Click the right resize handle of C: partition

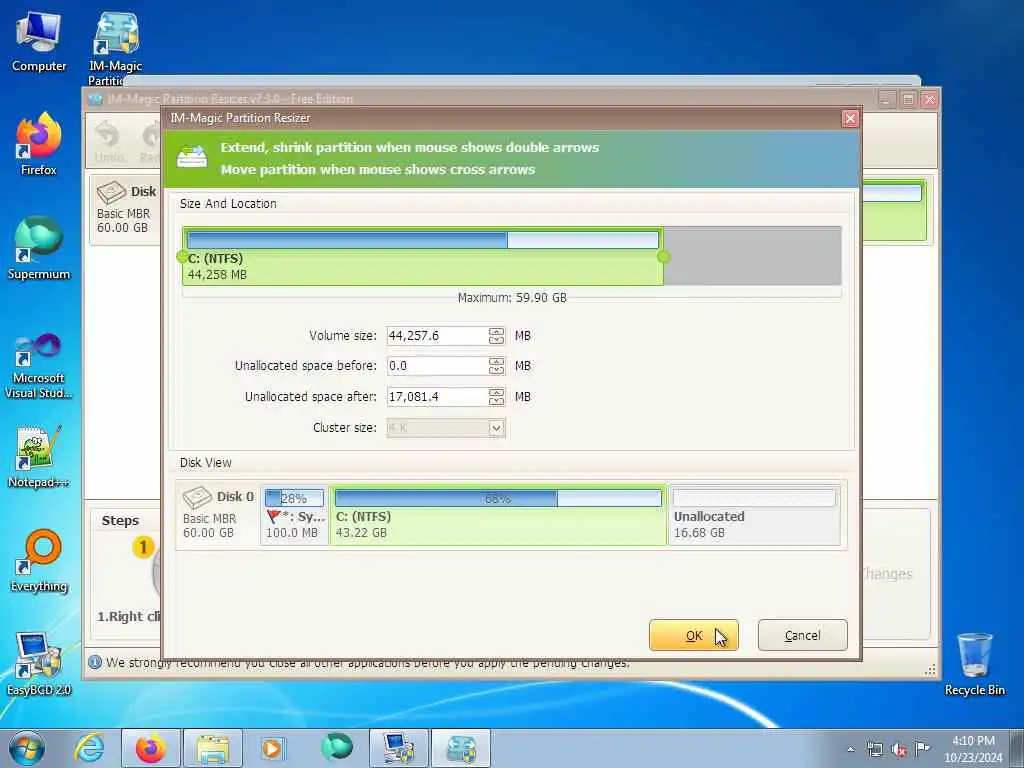(664, 257)
